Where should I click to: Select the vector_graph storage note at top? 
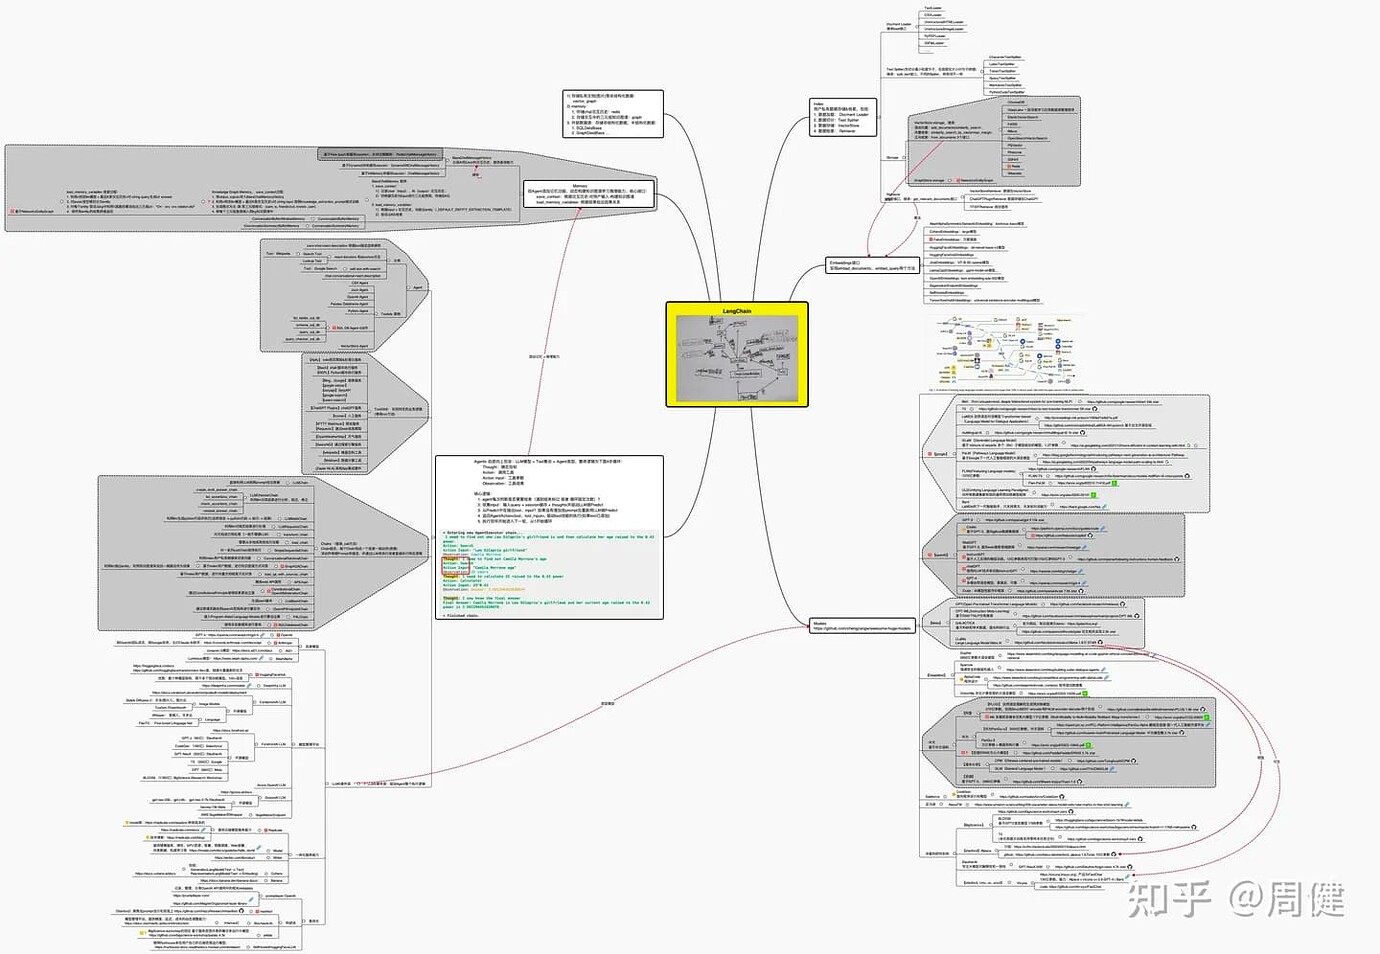tap(613, 114)
